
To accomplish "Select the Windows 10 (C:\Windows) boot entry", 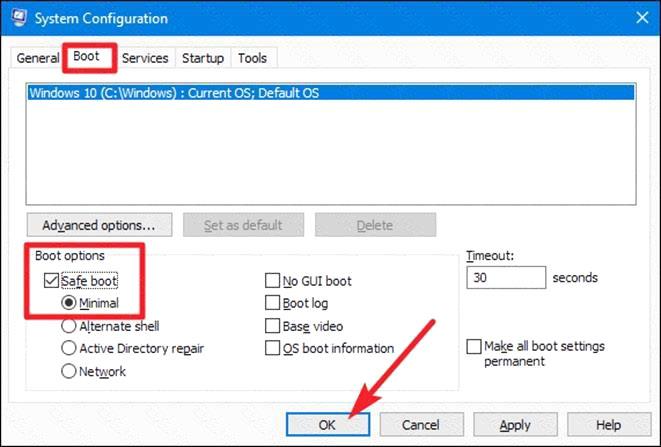I will 331,93.
